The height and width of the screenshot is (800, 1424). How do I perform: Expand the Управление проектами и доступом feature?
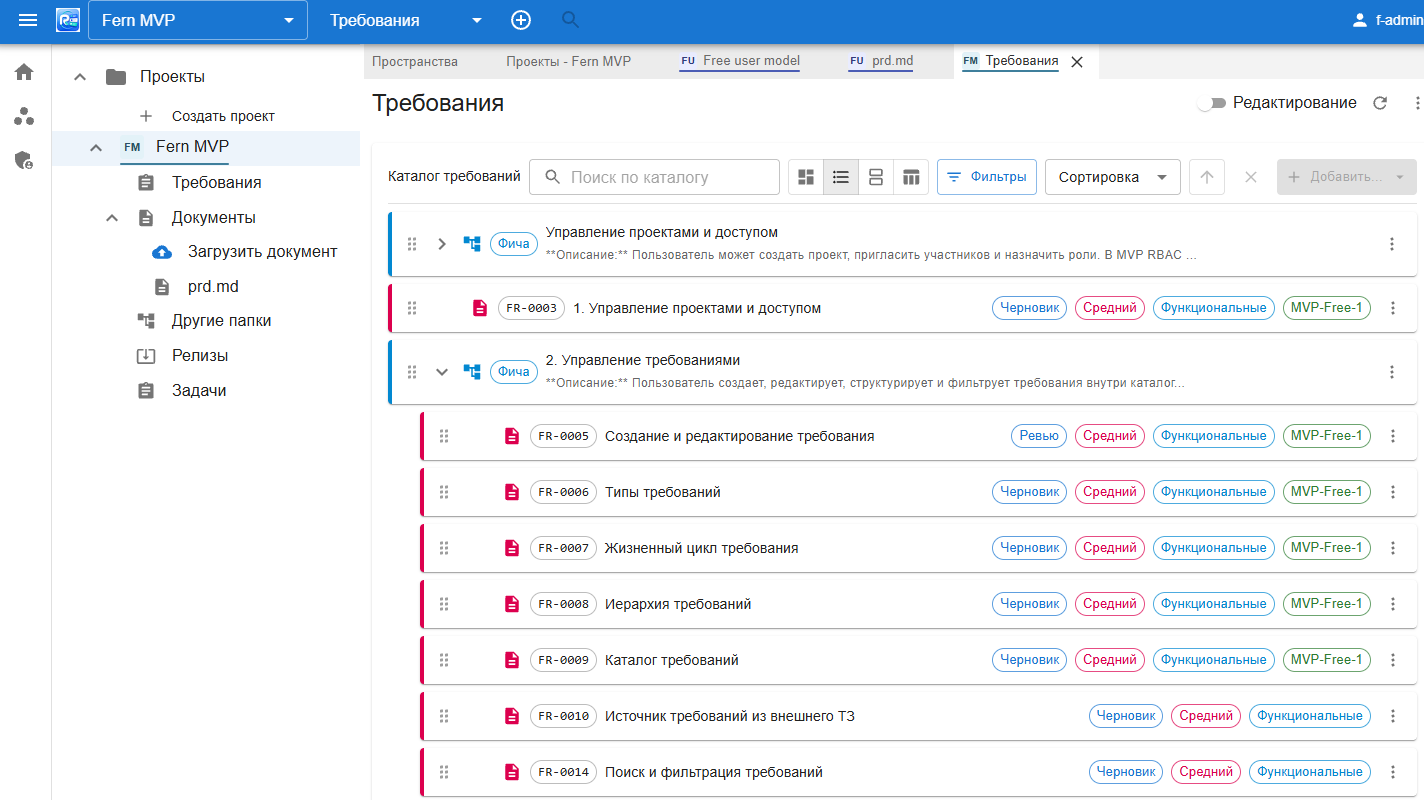click(x=442, y=244)
